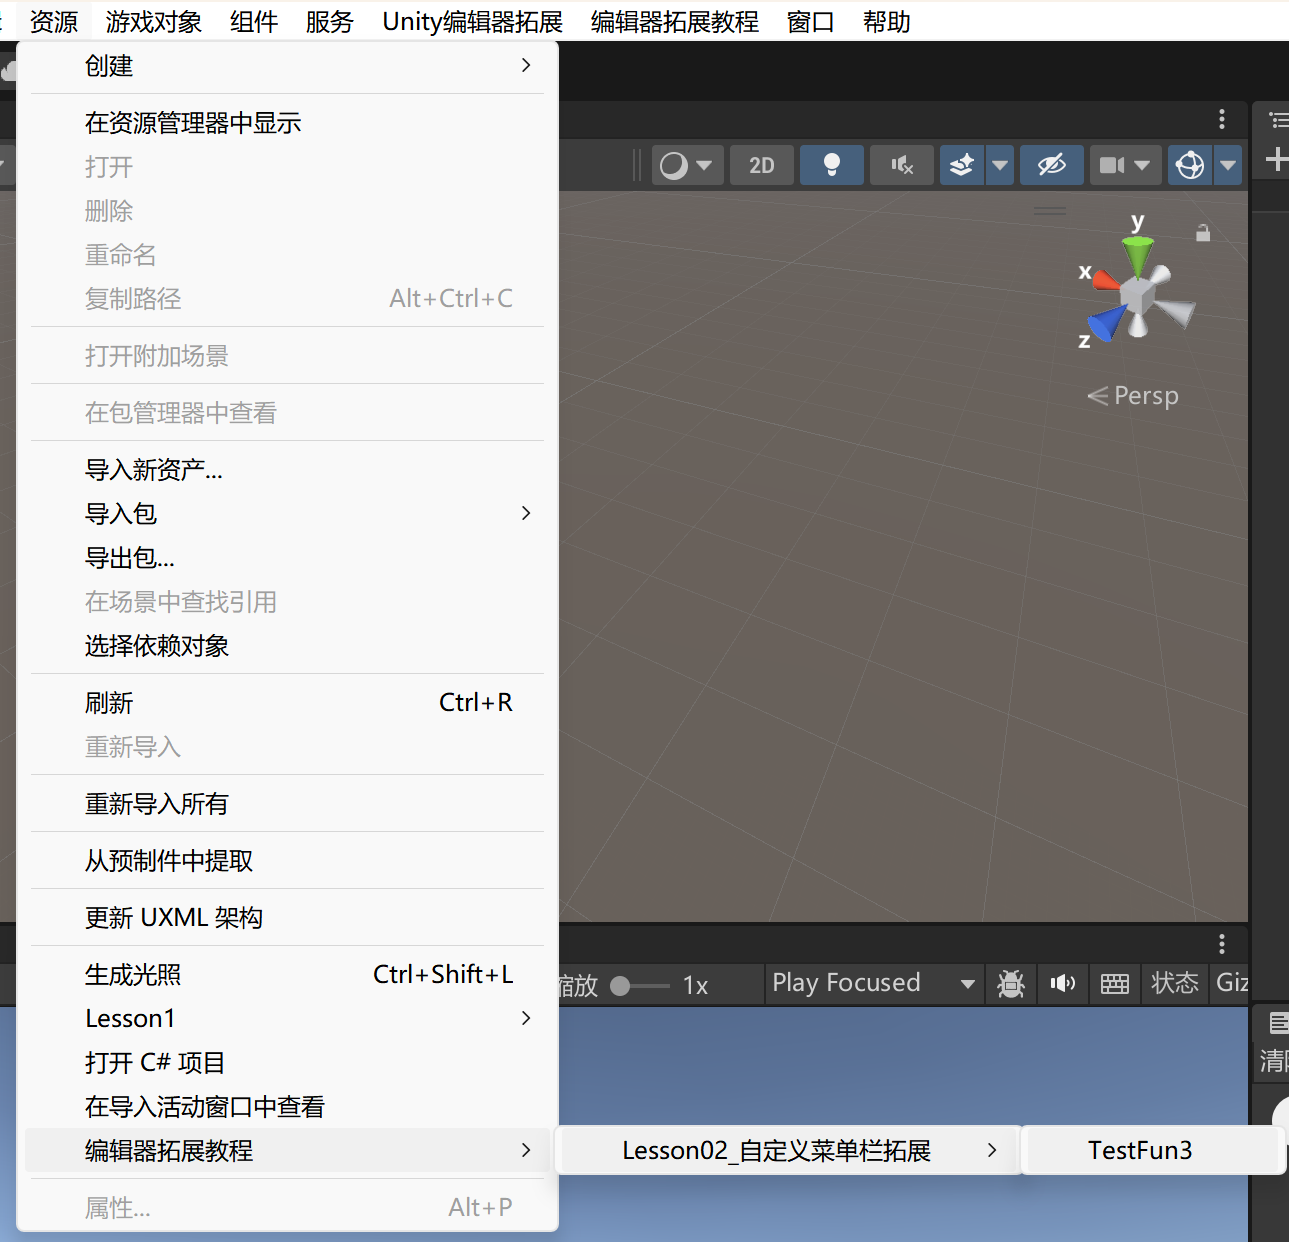The width and height of the screenshot is (1289, 1242).
Task: Adjust the Game view 缩放 zoom slider
Action: coord(621,986)
